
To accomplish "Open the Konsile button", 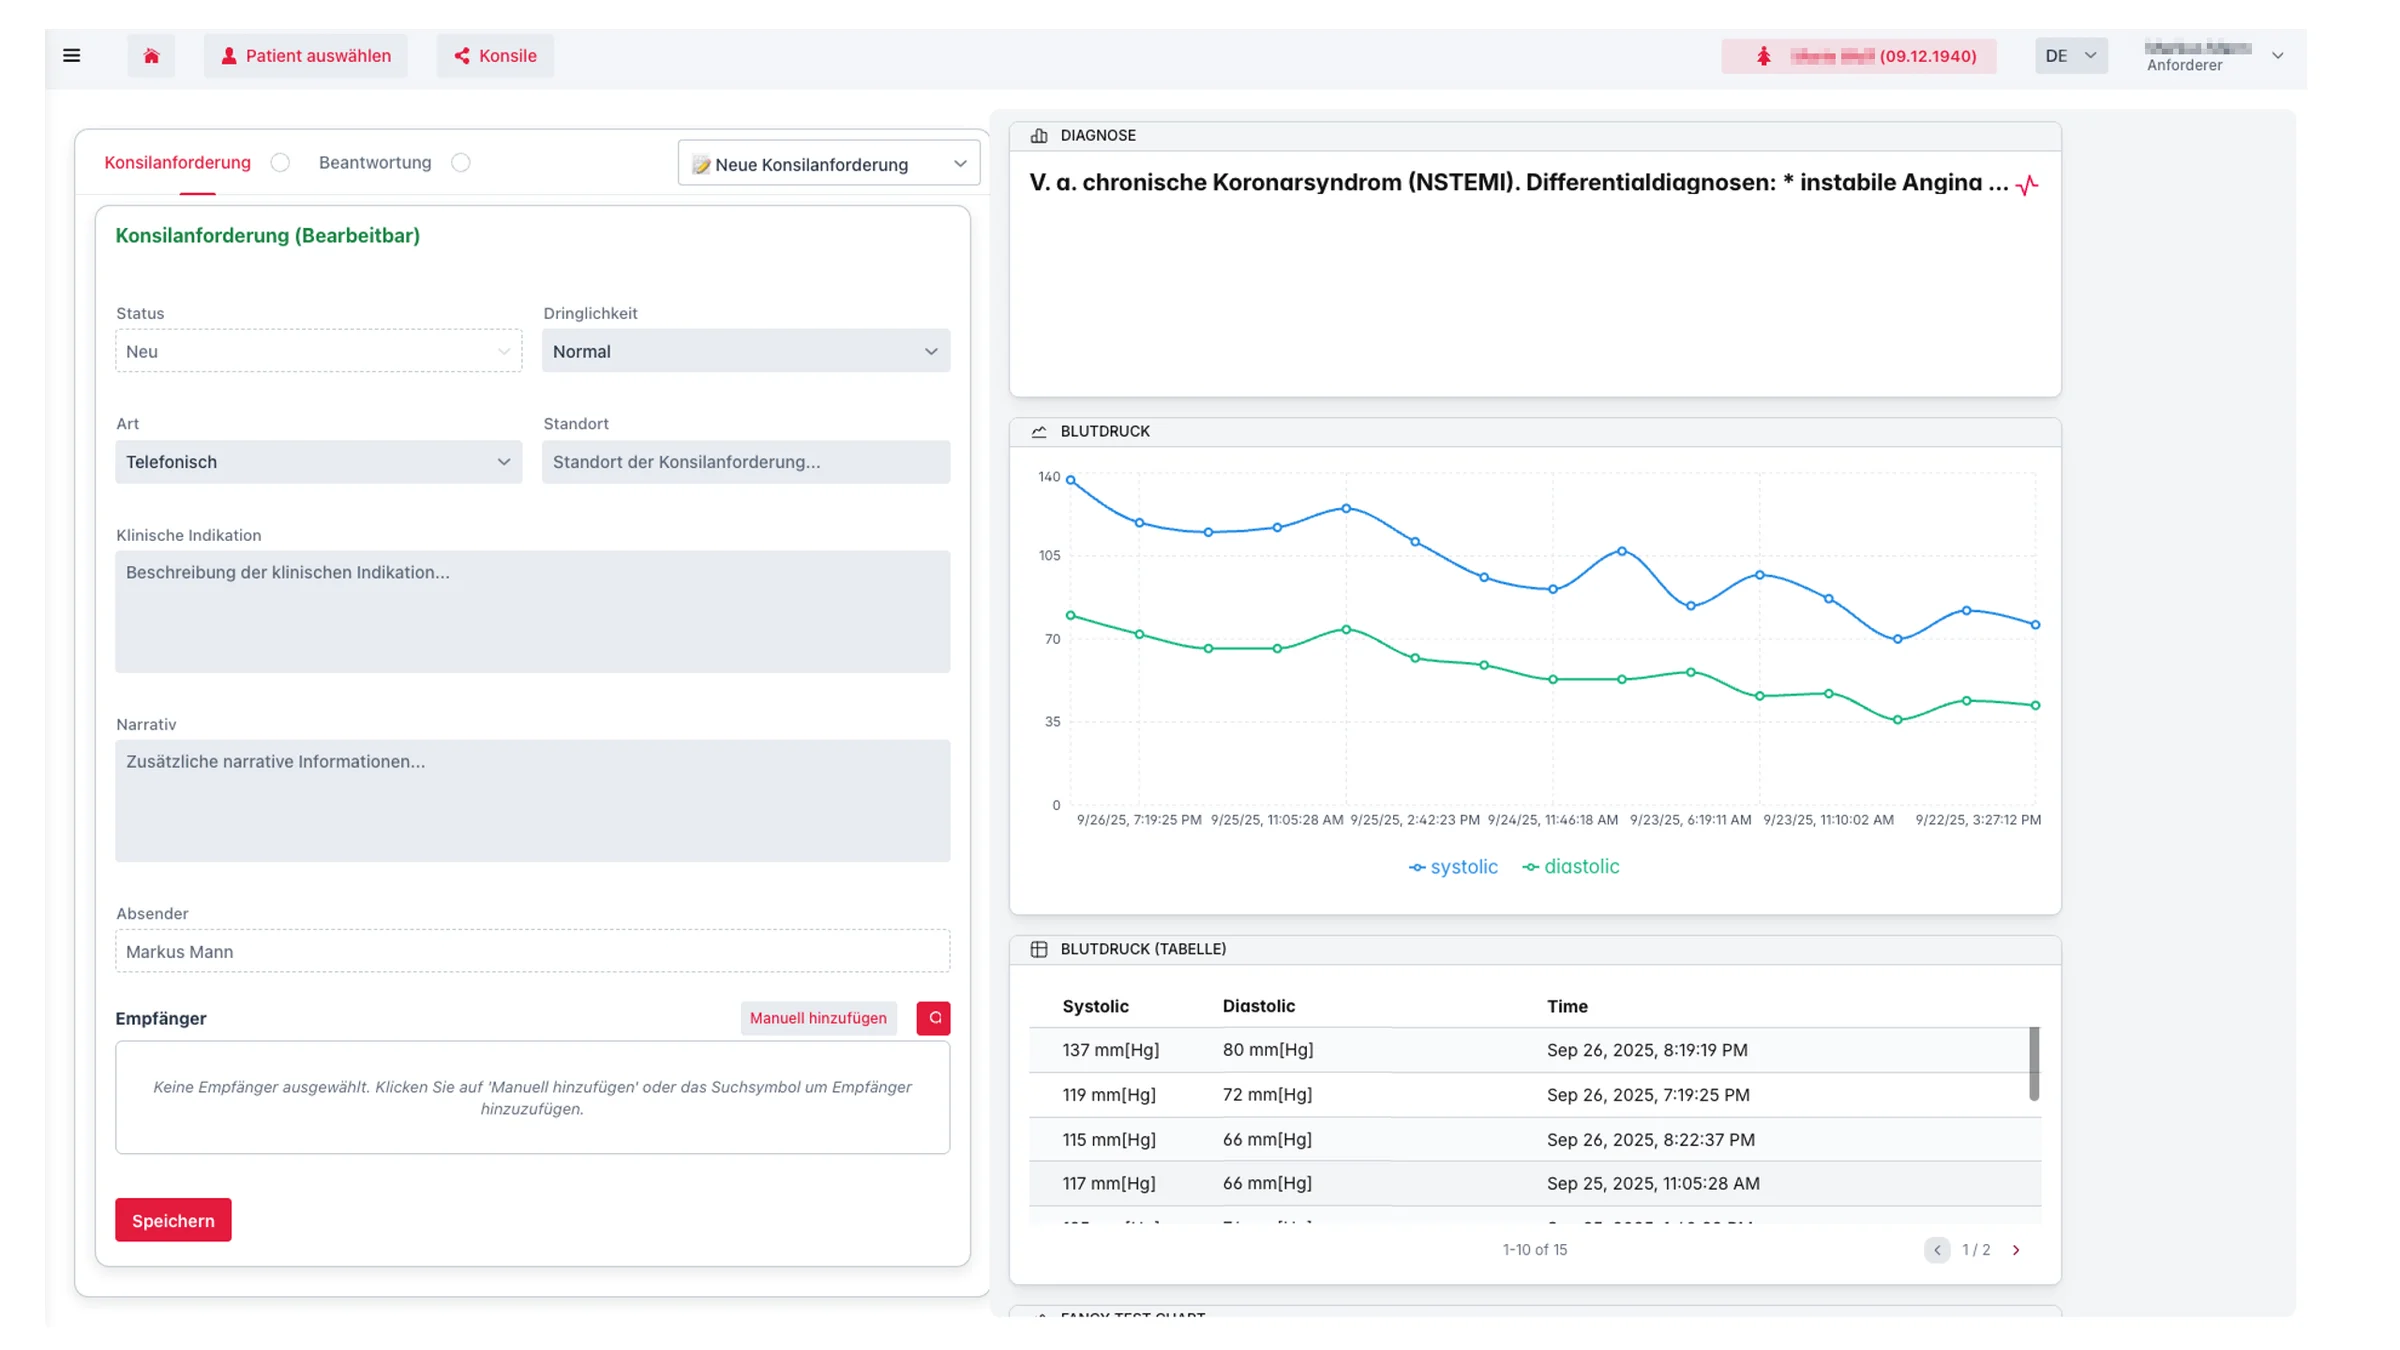I will pyautogui.click(x=495, y=56).
